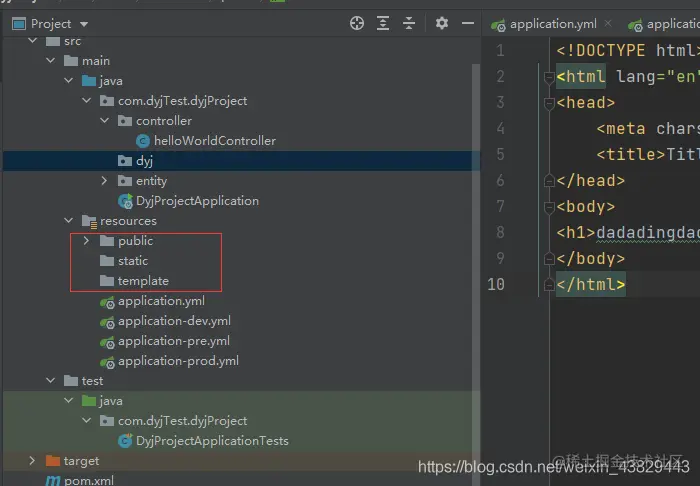Click the project tree vertical scrollbar
The height and width of the screenshot is (486, 700).
pyautogui.click(x=476, y=274)
